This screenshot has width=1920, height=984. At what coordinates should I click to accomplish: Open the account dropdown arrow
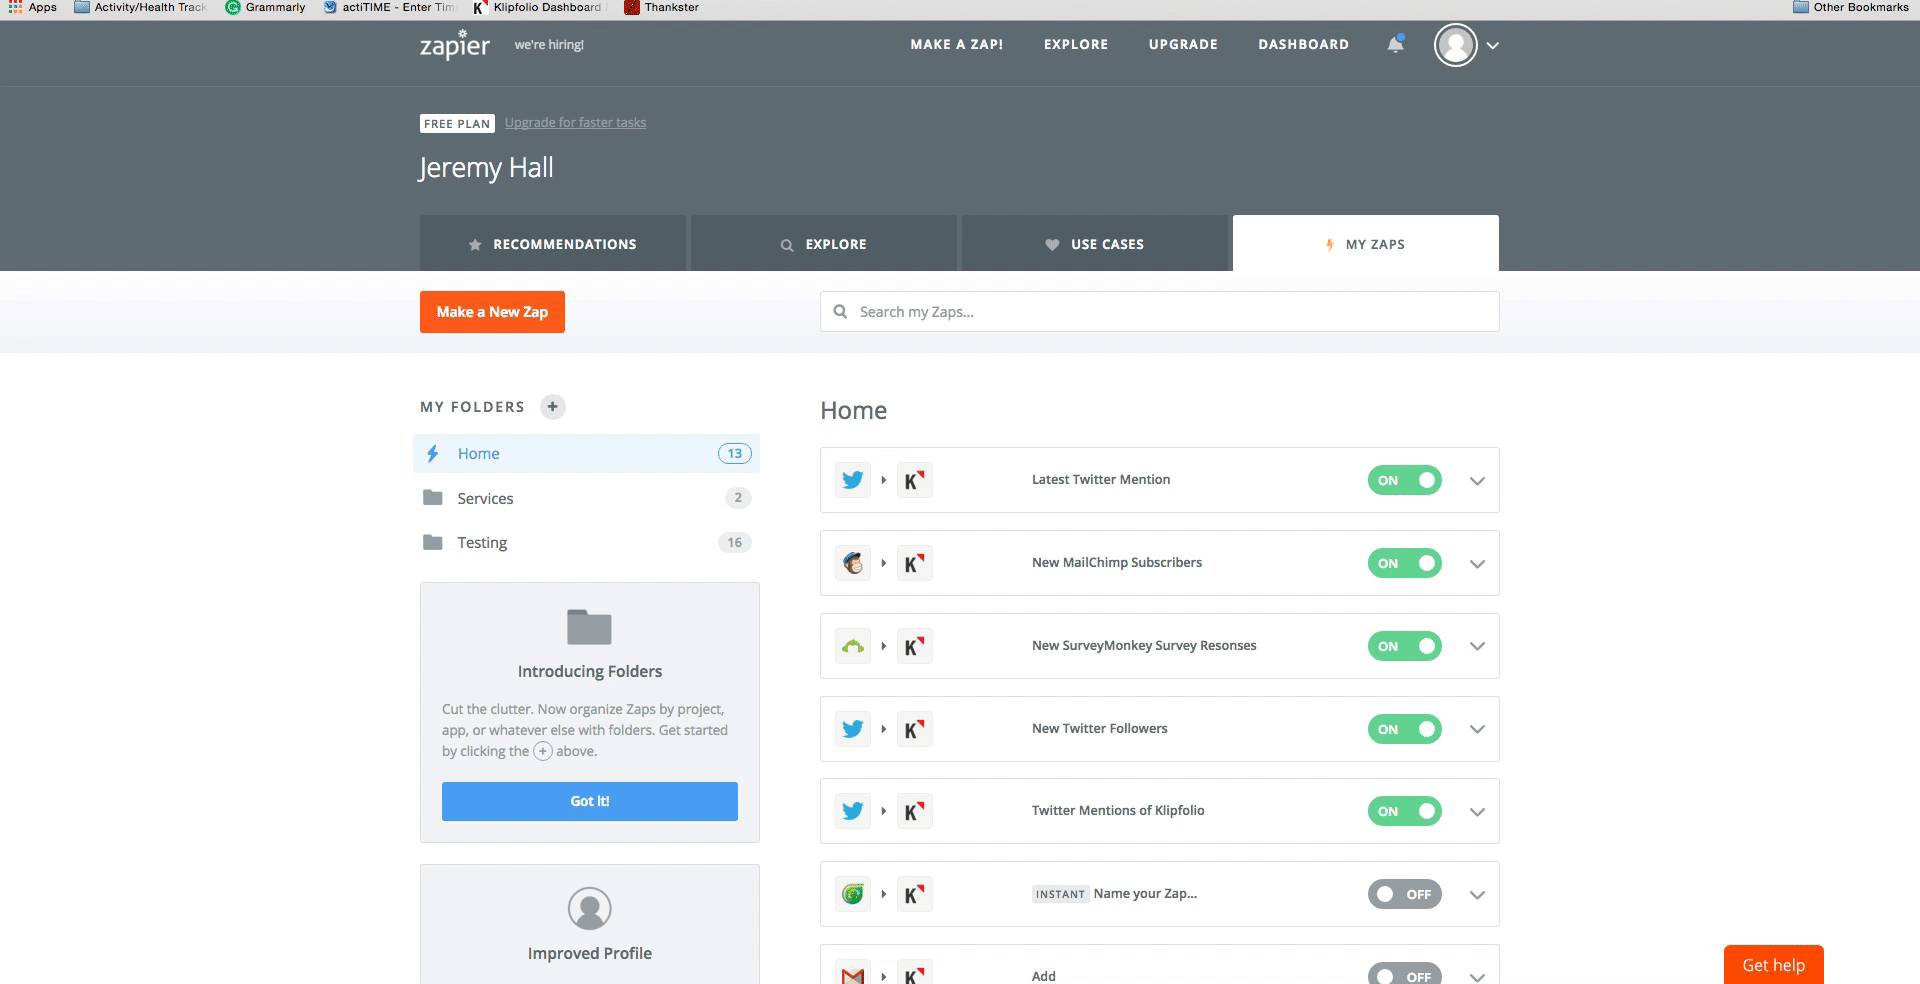coord(1492,46)
